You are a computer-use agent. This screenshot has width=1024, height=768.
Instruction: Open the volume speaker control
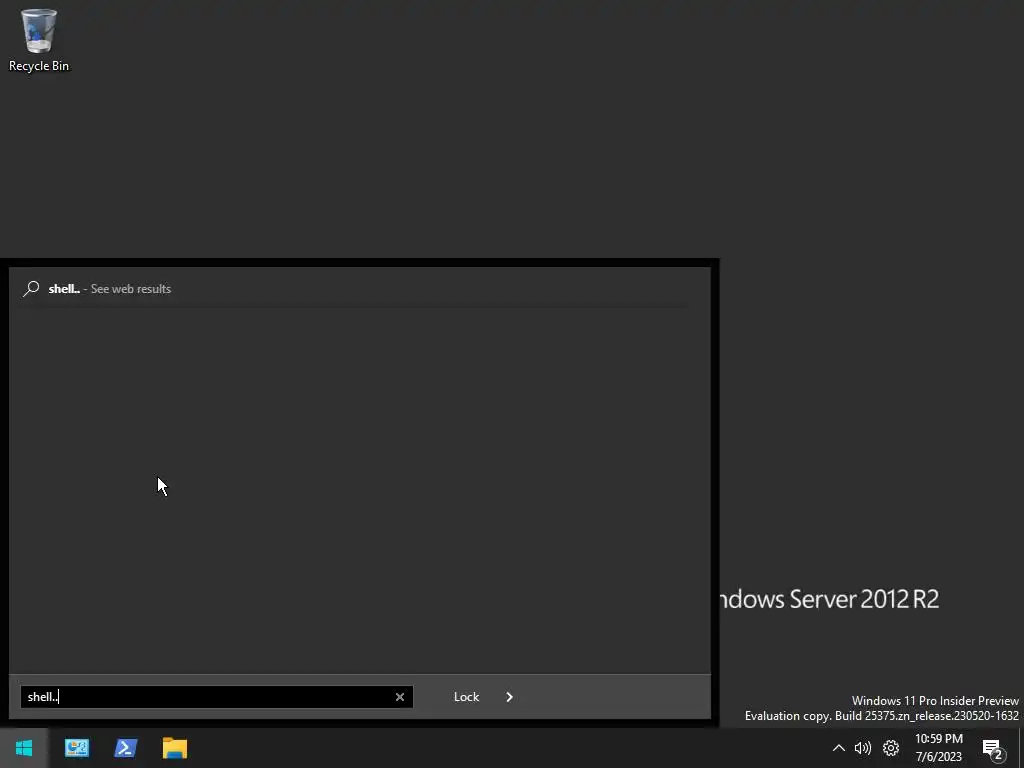click(x=863, y=748)
